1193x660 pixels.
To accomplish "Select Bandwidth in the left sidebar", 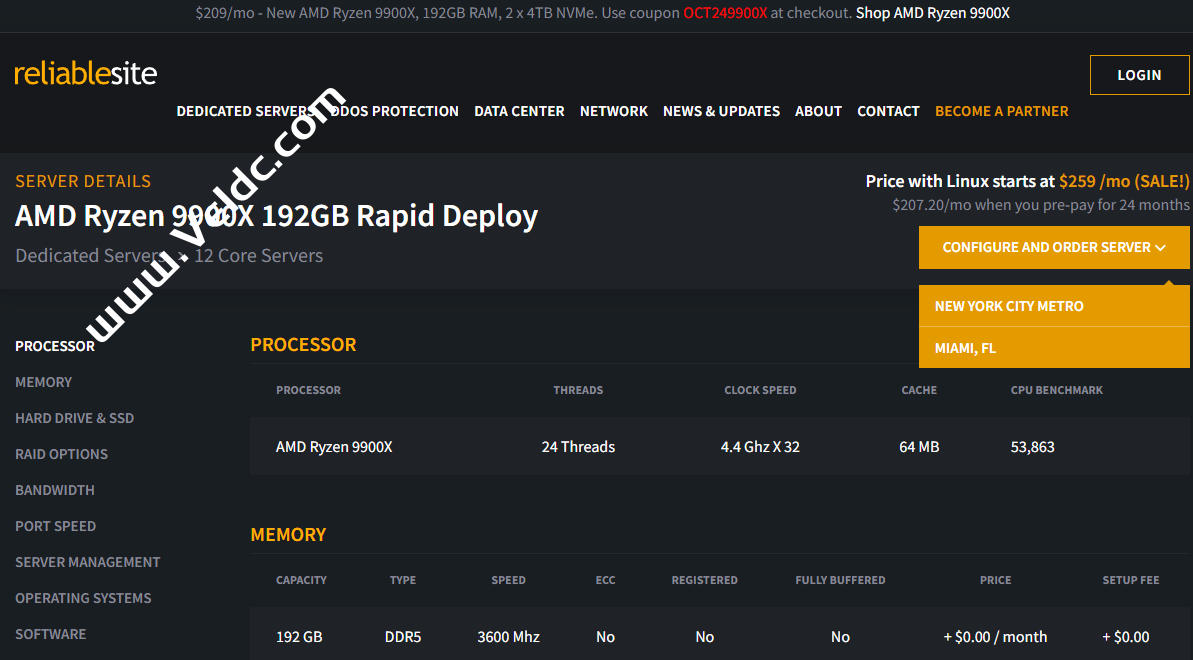I will (x=55, y=490).
